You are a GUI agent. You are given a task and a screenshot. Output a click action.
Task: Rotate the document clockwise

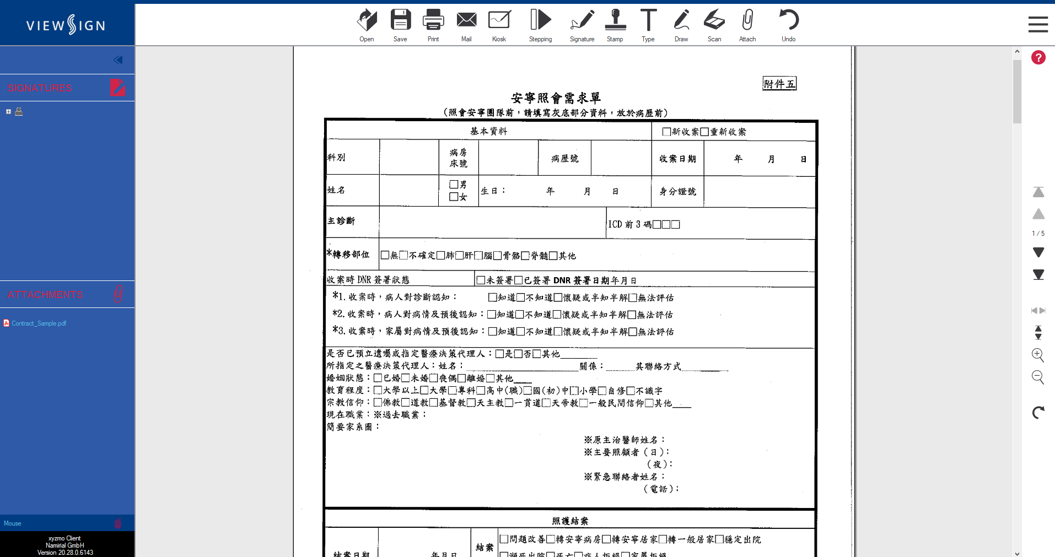[1038, 412]
